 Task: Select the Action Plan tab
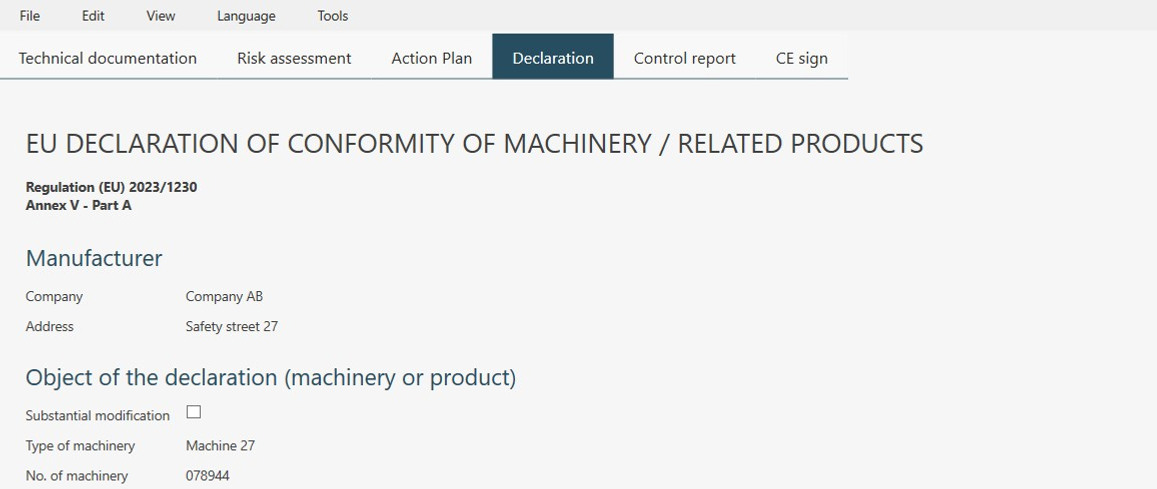point(431,58)
